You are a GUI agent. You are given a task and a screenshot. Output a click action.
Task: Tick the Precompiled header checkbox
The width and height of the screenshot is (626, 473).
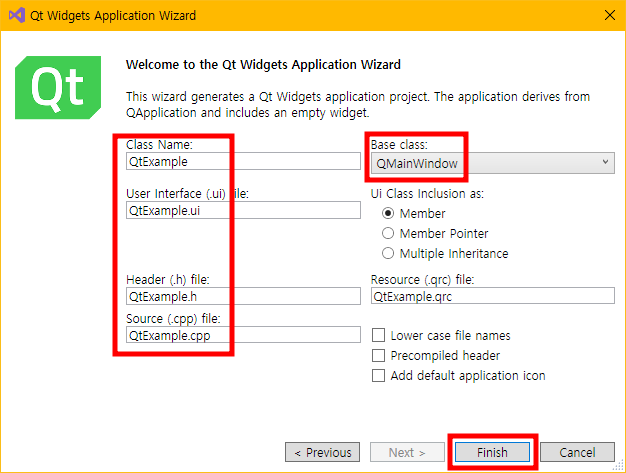(378, 355)
